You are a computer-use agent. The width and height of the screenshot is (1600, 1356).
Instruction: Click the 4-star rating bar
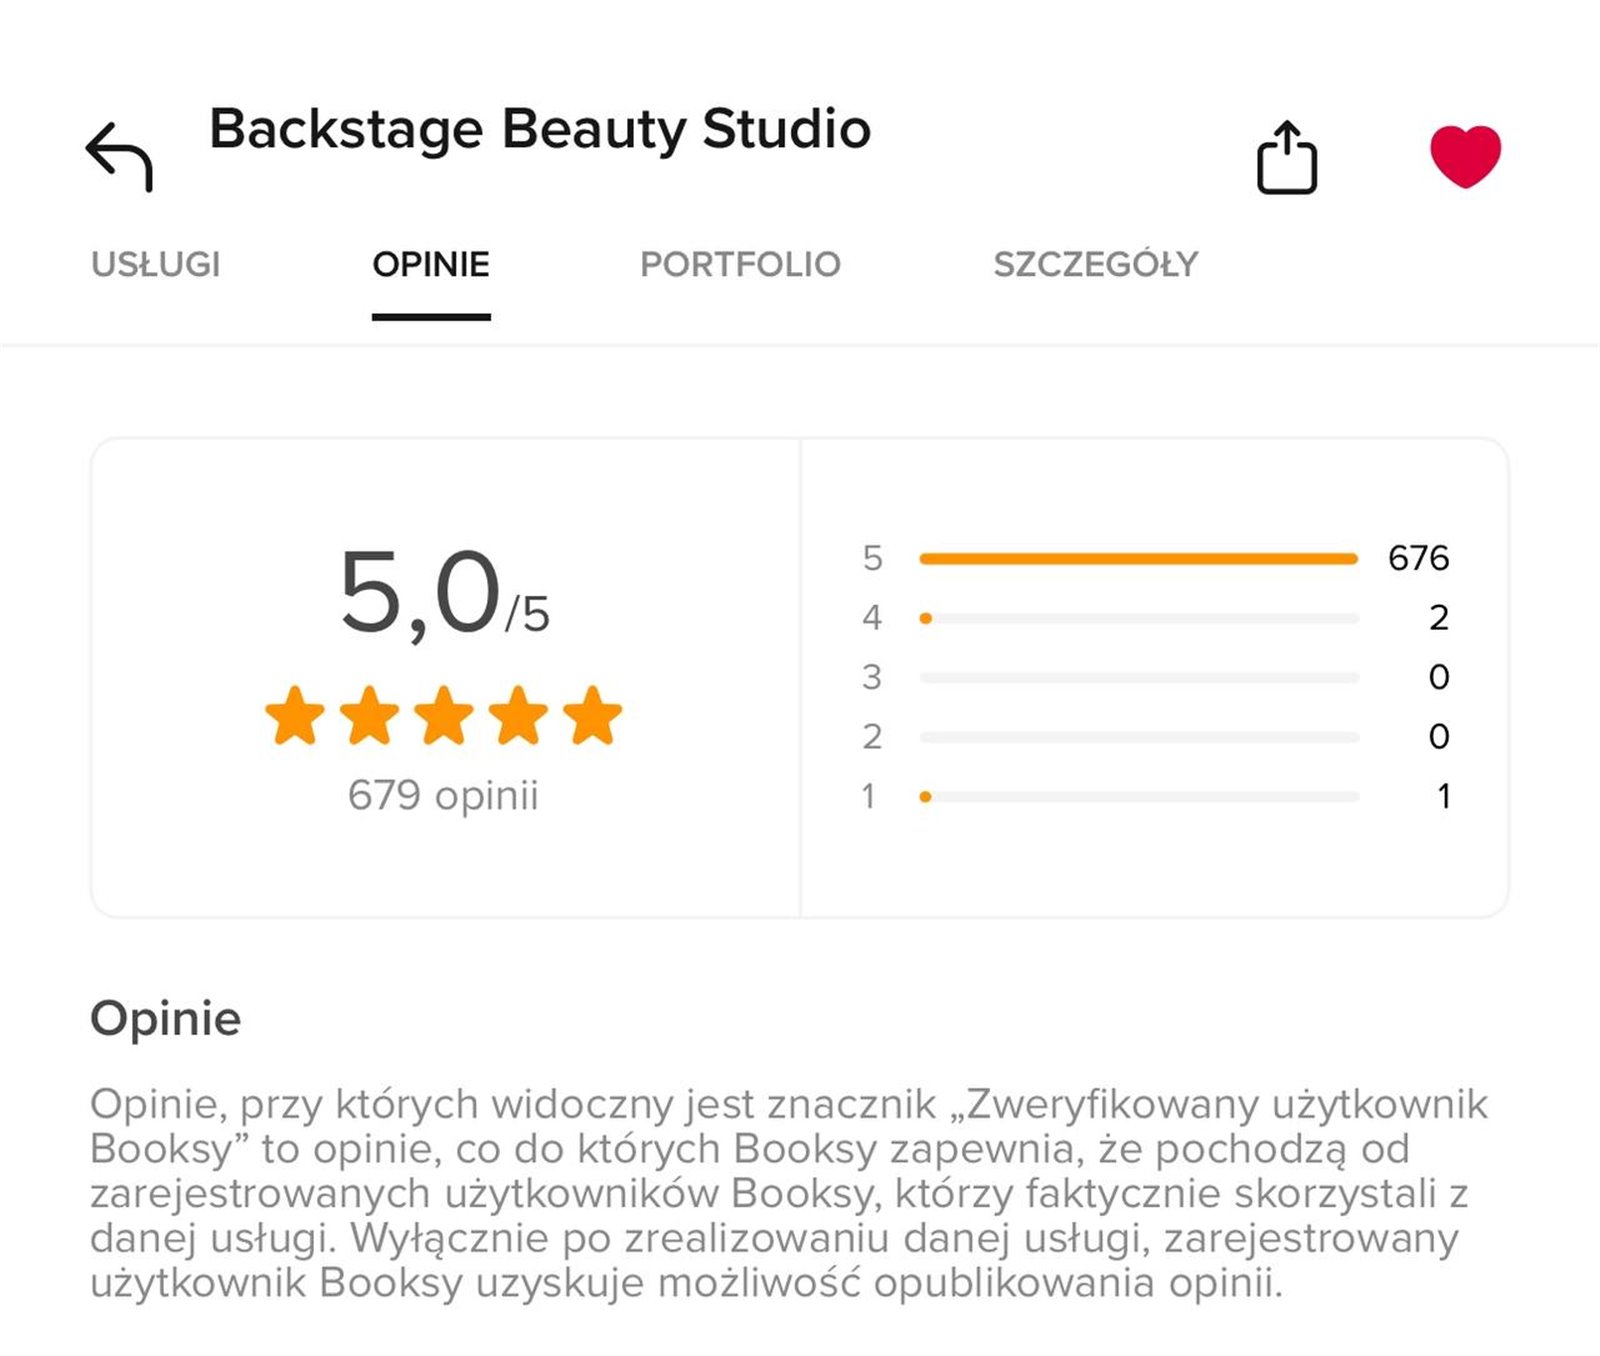point(1138,618)
